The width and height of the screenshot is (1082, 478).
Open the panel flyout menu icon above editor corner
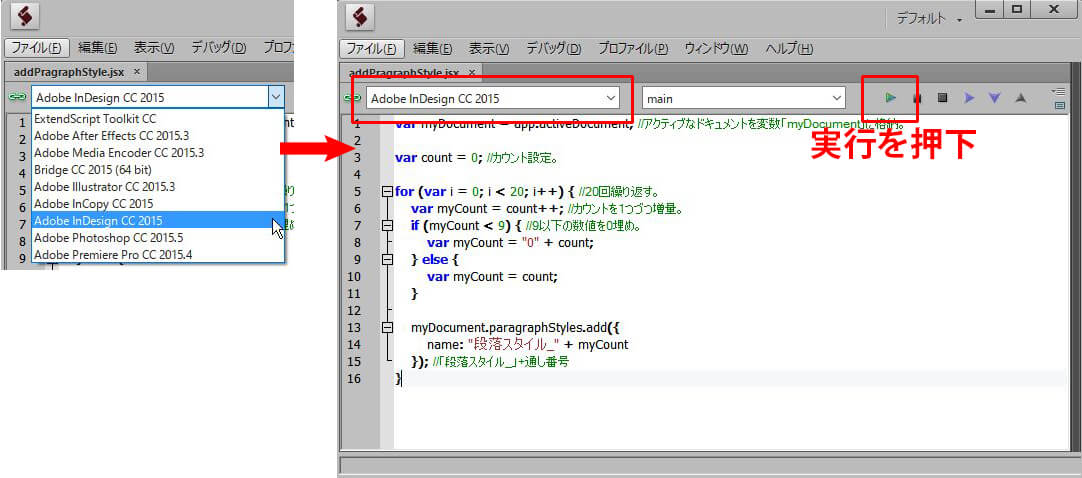[x=1060, y=91]
